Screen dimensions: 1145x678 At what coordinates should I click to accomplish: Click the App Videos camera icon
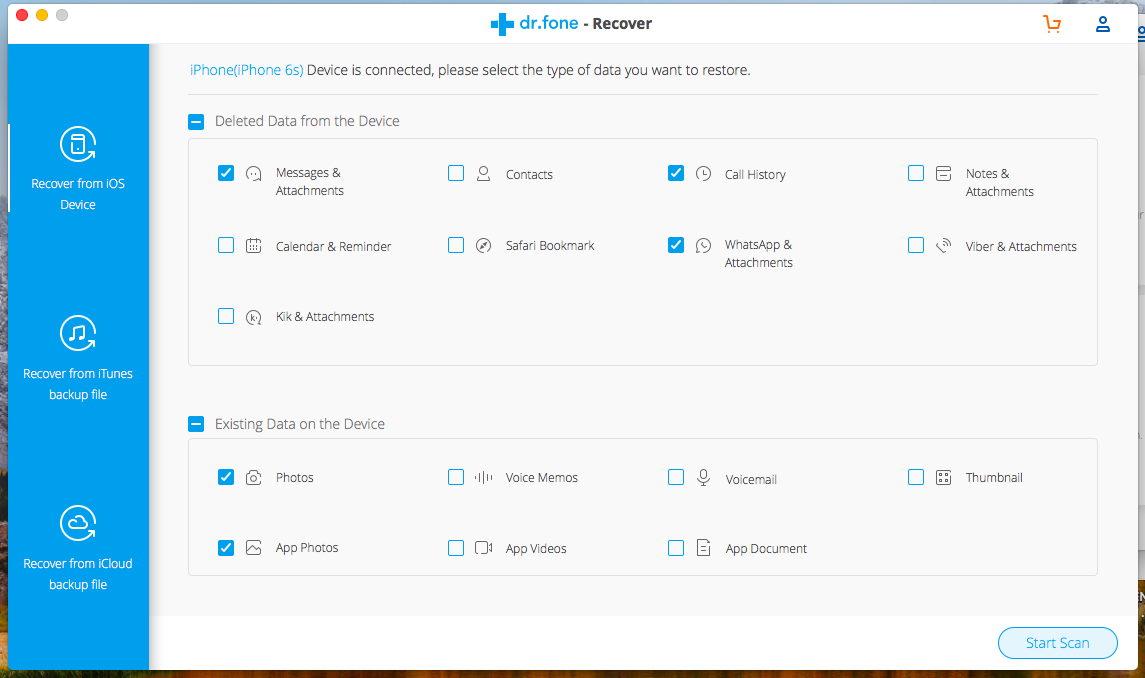pos(483,548)
